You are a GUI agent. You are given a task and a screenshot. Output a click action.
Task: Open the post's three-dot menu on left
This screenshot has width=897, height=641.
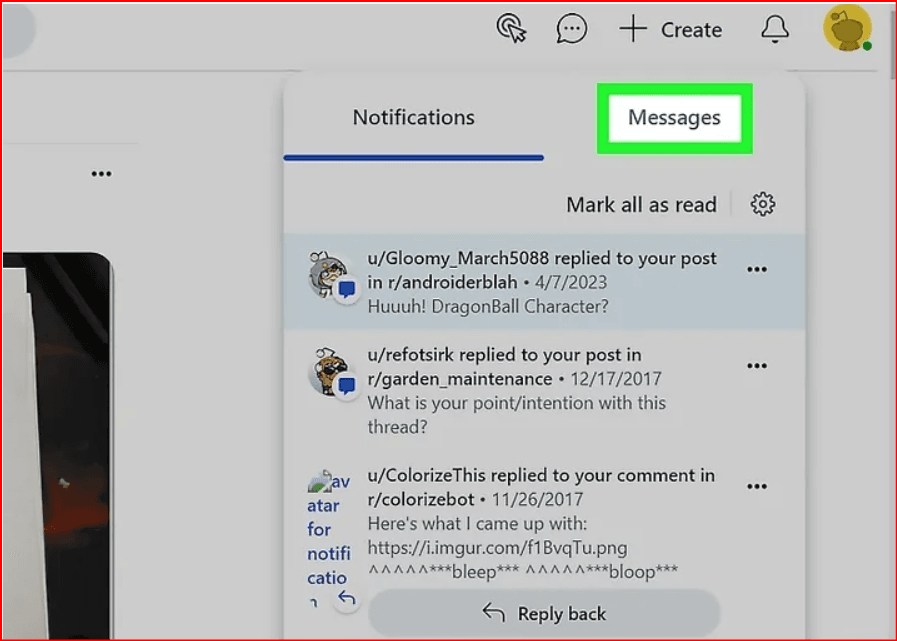pos(101,174)
